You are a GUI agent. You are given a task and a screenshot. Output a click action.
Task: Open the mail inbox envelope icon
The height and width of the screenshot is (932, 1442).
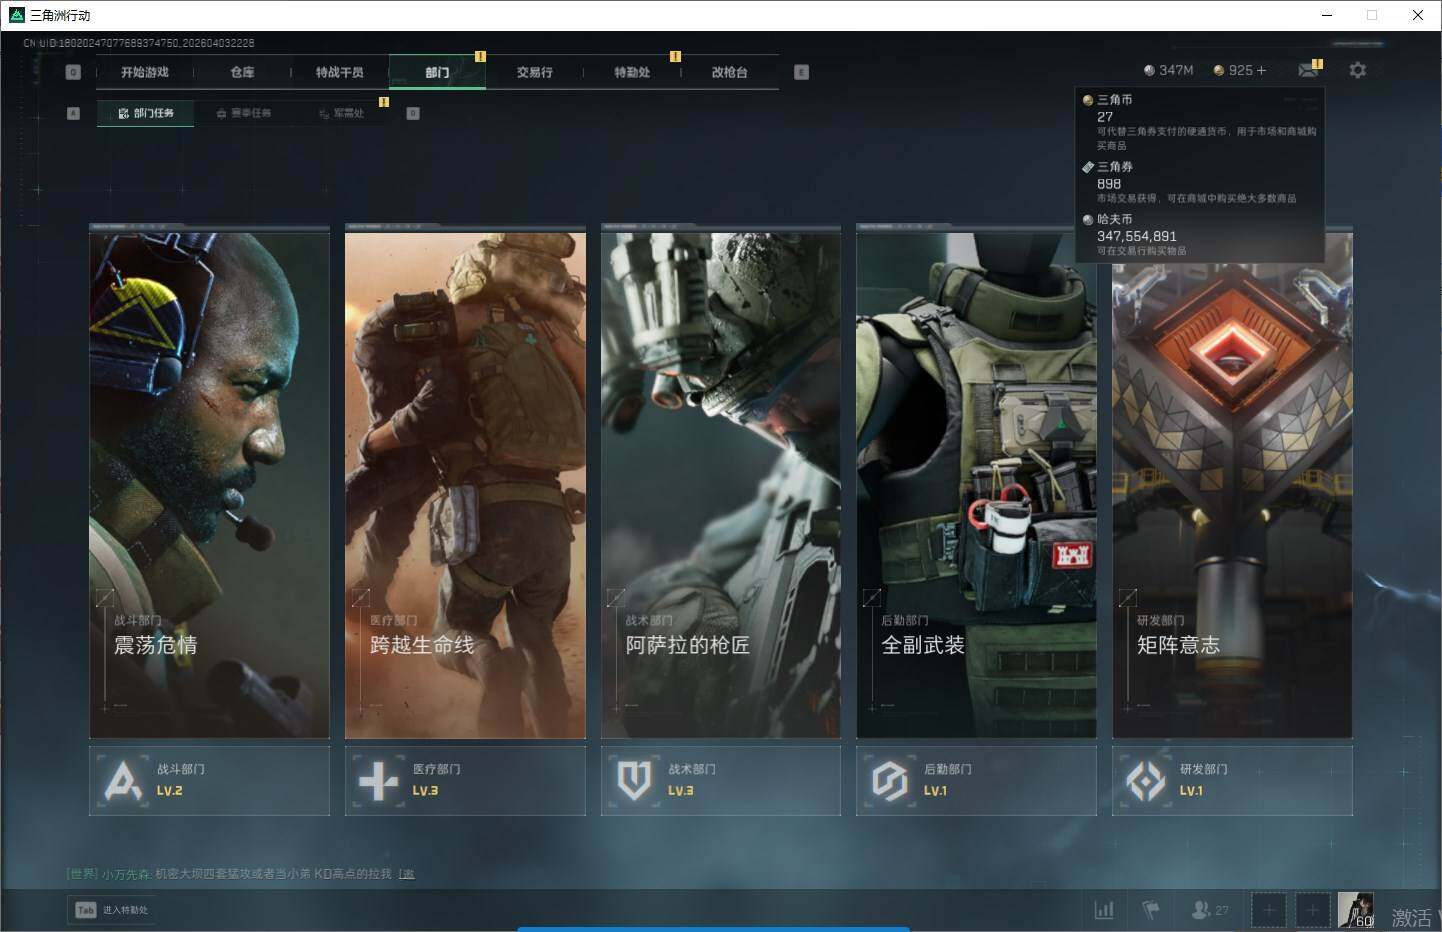click(1307, 70)
